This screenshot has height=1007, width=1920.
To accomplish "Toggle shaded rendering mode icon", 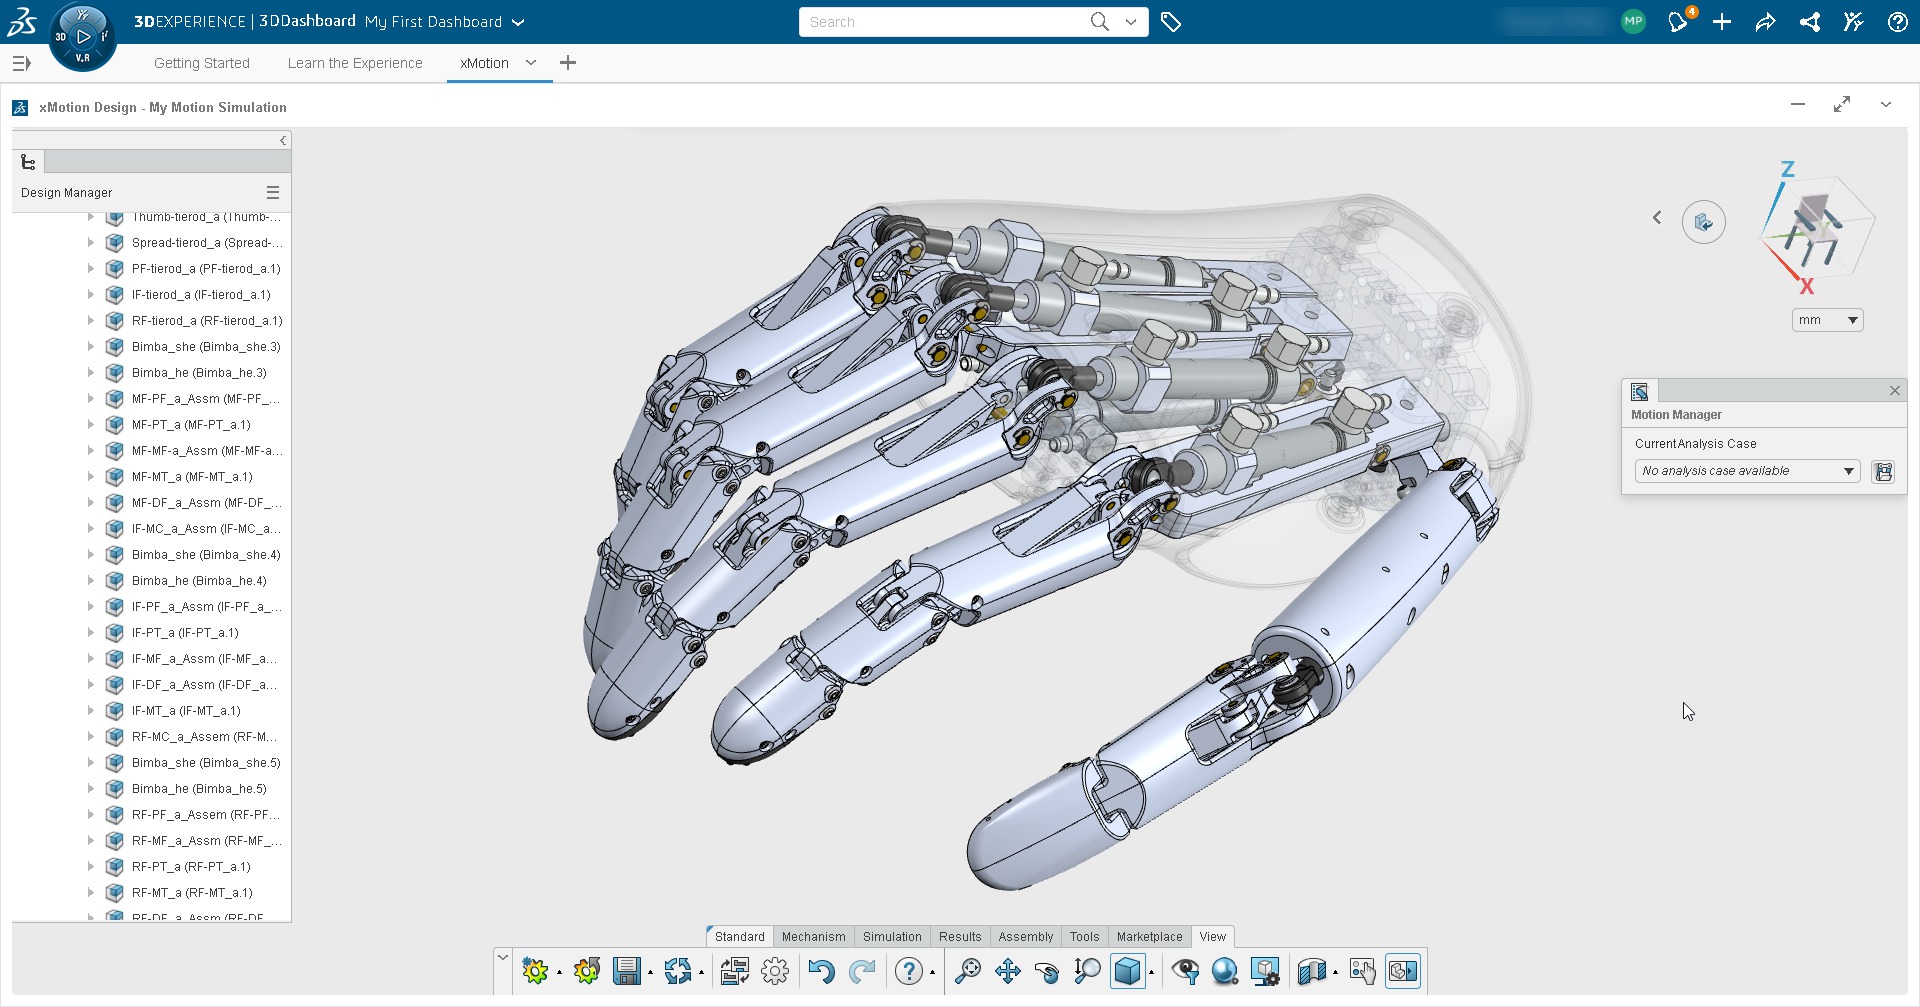I will (x=1225, y=970).
